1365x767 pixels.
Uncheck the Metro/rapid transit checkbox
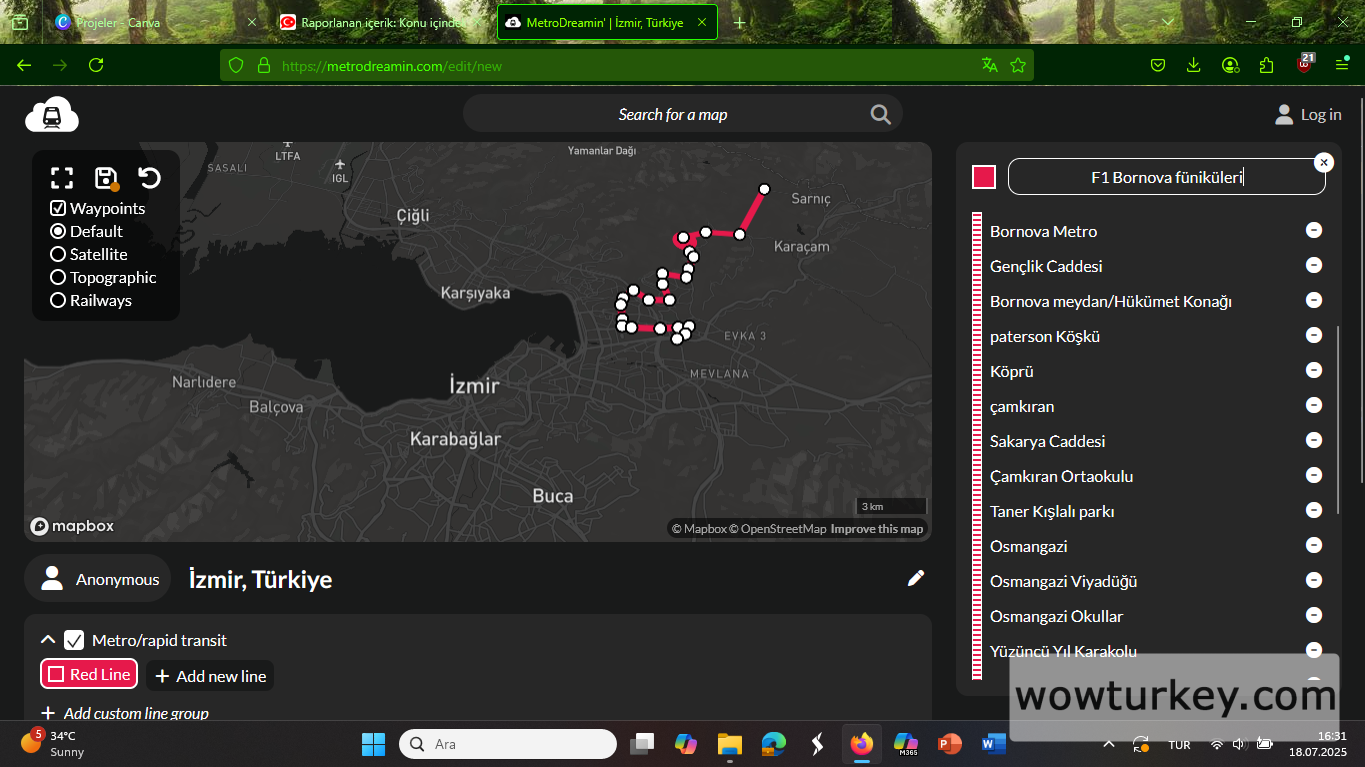click(74, 640)
